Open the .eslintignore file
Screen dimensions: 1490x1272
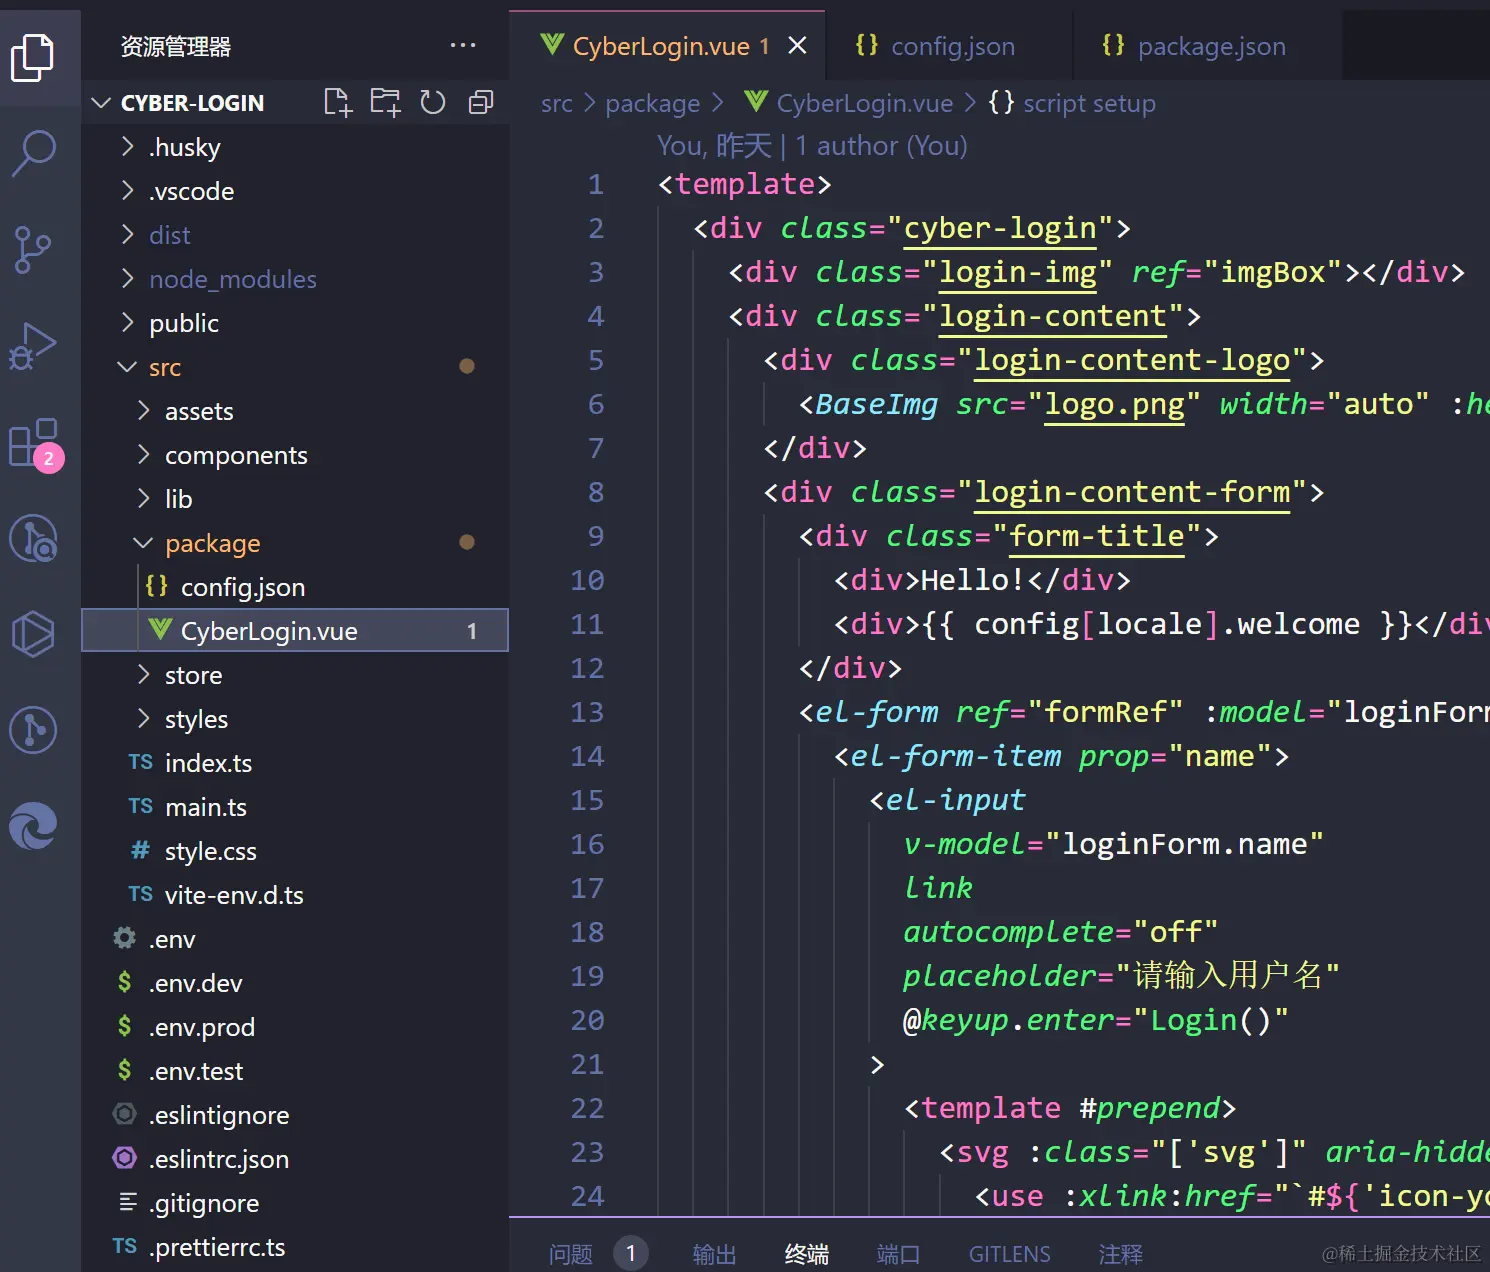pos(295,1115)
